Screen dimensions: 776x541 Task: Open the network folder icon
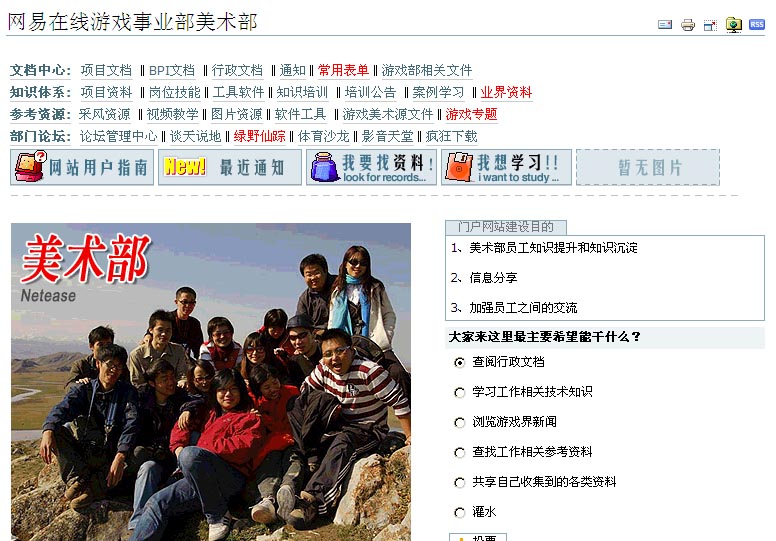pos(733,25)
